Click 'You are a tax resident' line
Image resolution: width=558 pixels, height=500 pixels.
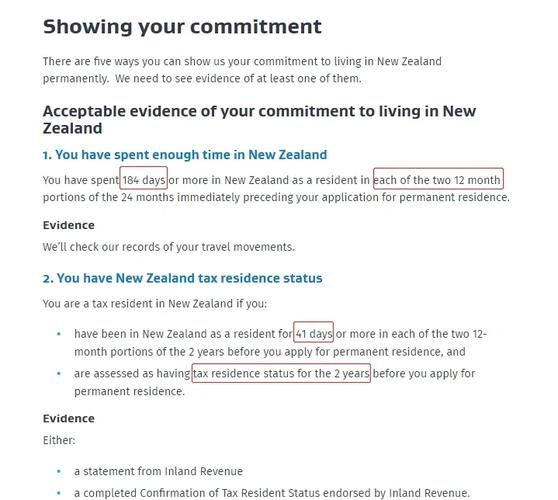tap(155, 304)
